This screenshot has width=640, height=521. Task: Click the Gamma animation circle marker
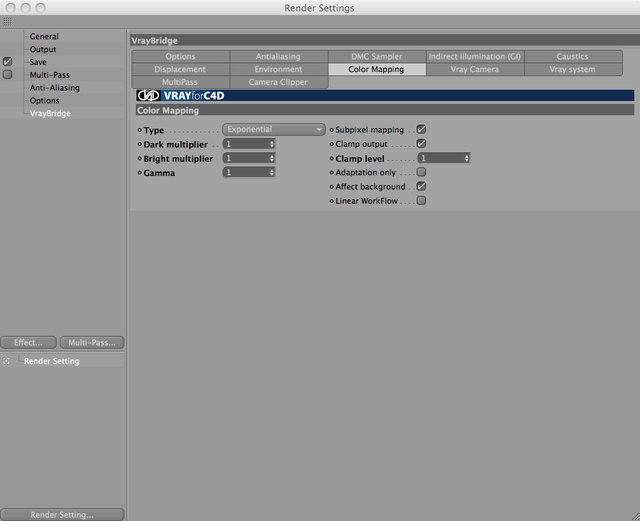140,173
